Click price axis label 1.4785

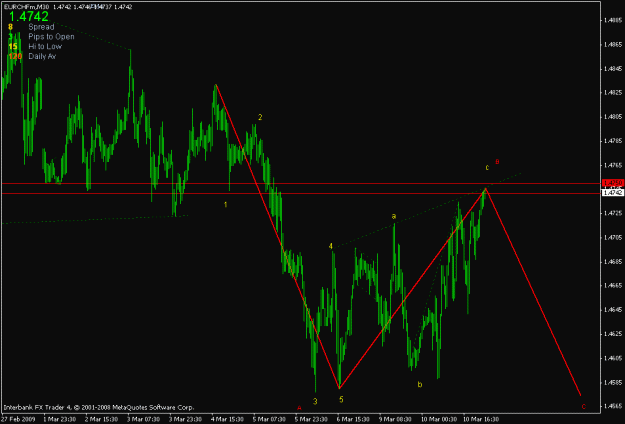click(x=614, y=141)
